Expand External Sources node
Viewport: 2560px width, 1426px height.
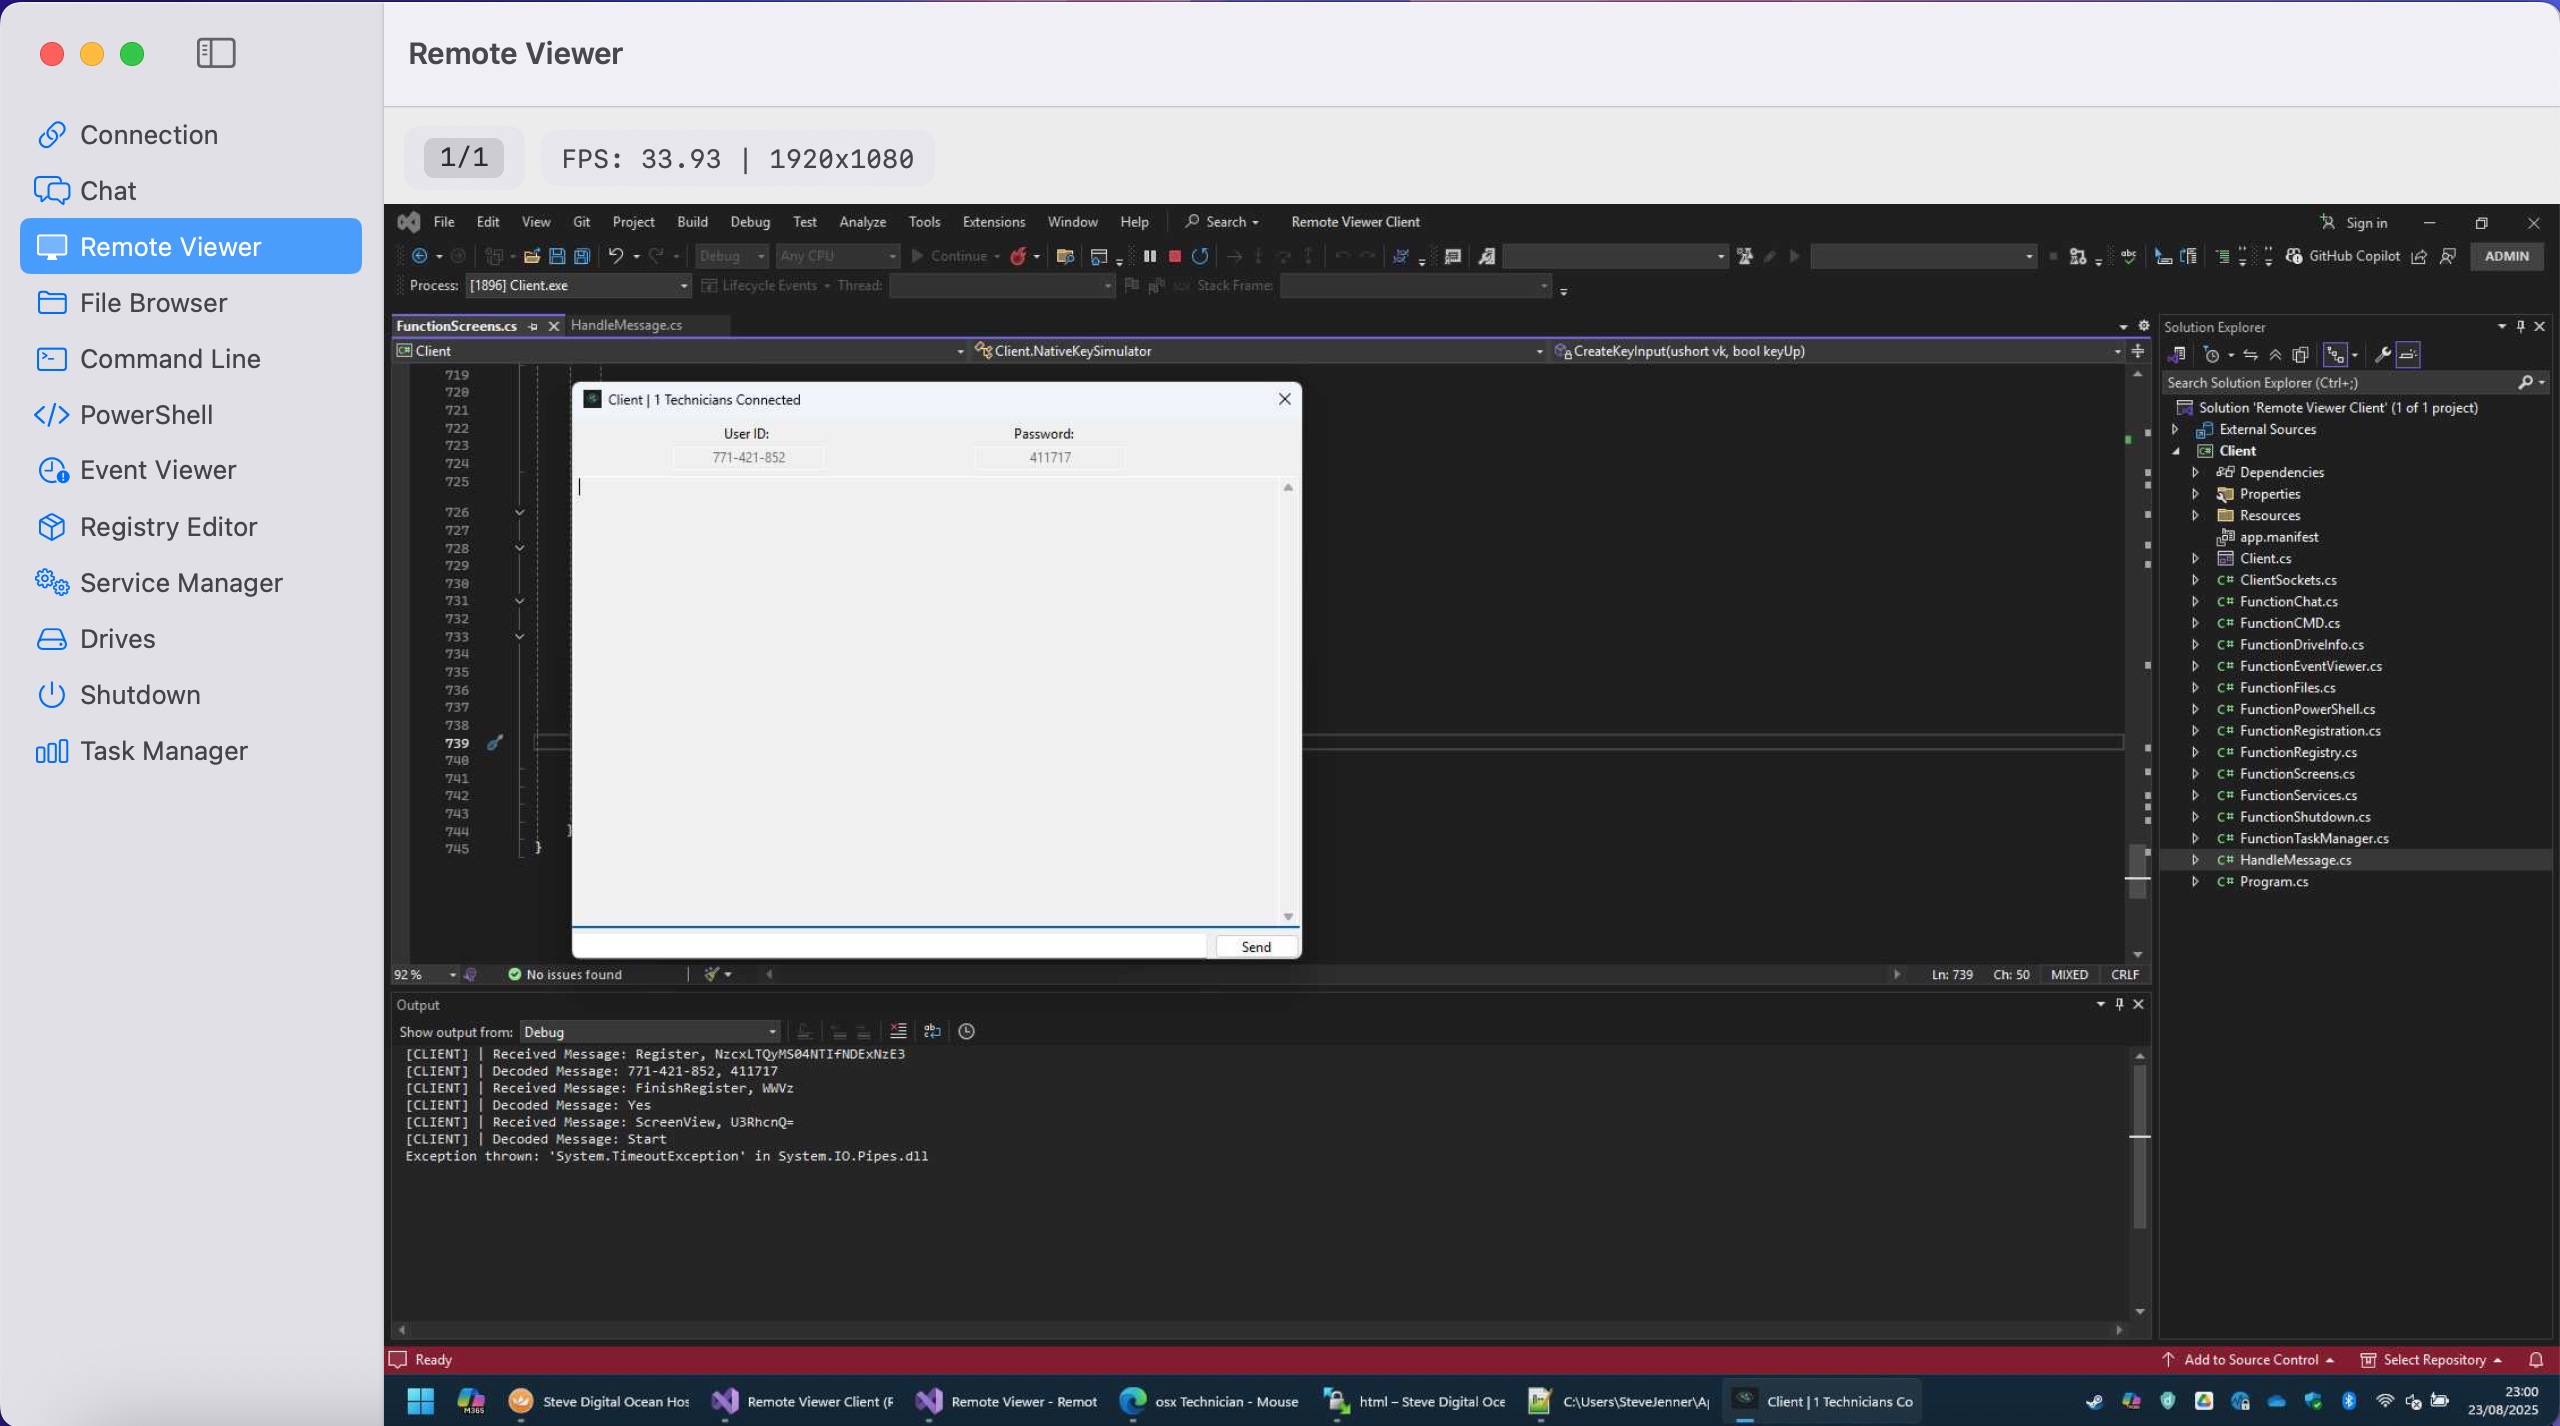coord(2175,430)
